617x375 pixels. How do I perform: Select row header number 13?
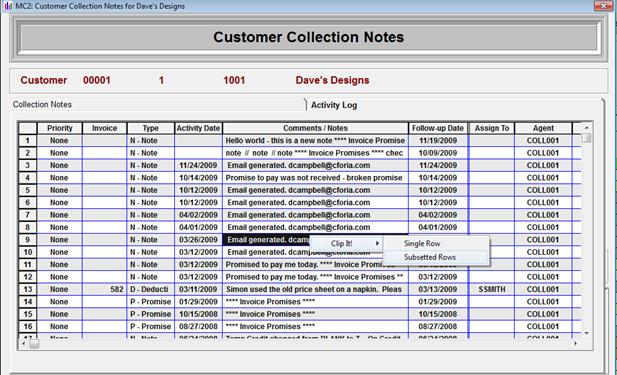pos(28,289)
